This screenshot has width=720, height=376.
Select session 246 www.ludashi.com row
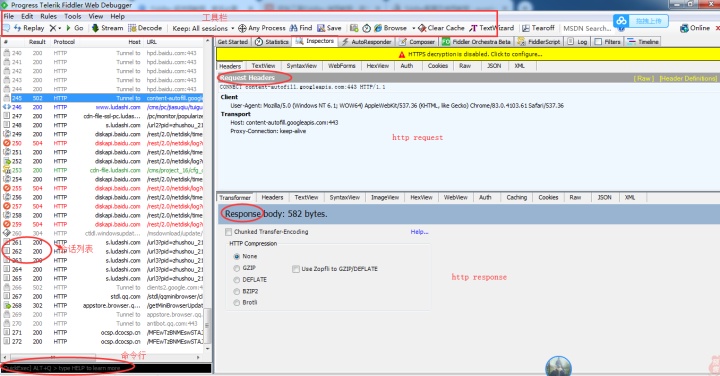[x=103, y=107]
